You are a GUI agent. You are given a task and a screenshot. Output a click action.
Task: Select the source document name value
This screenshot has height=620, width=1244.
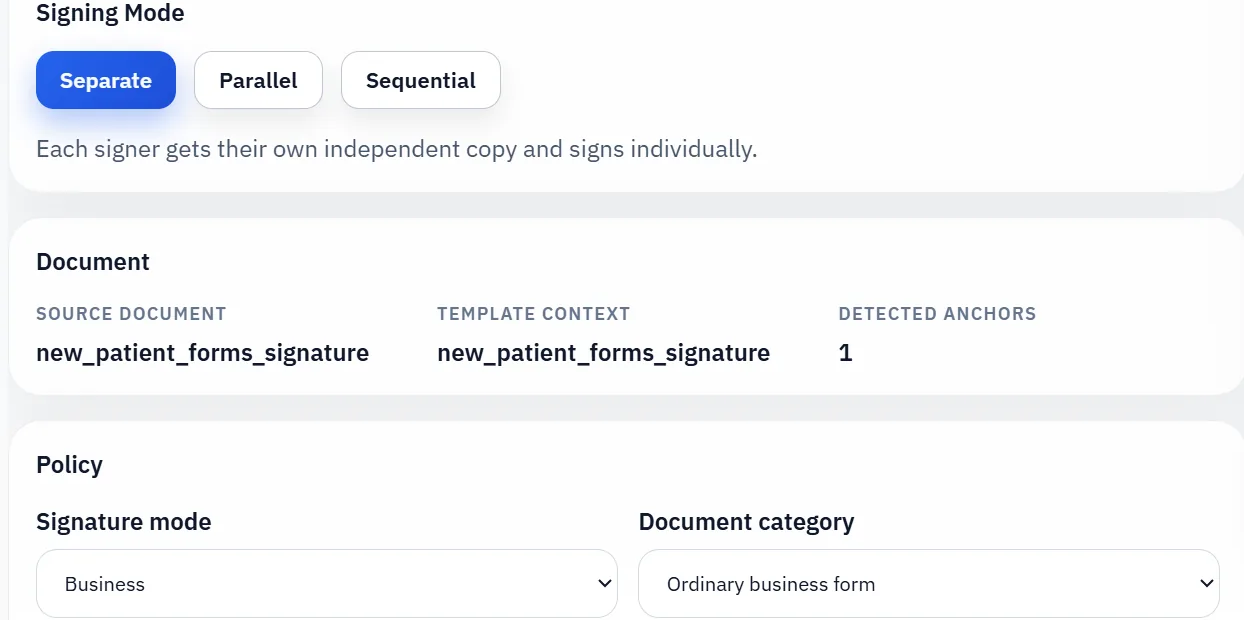click(x=202, y=353)
